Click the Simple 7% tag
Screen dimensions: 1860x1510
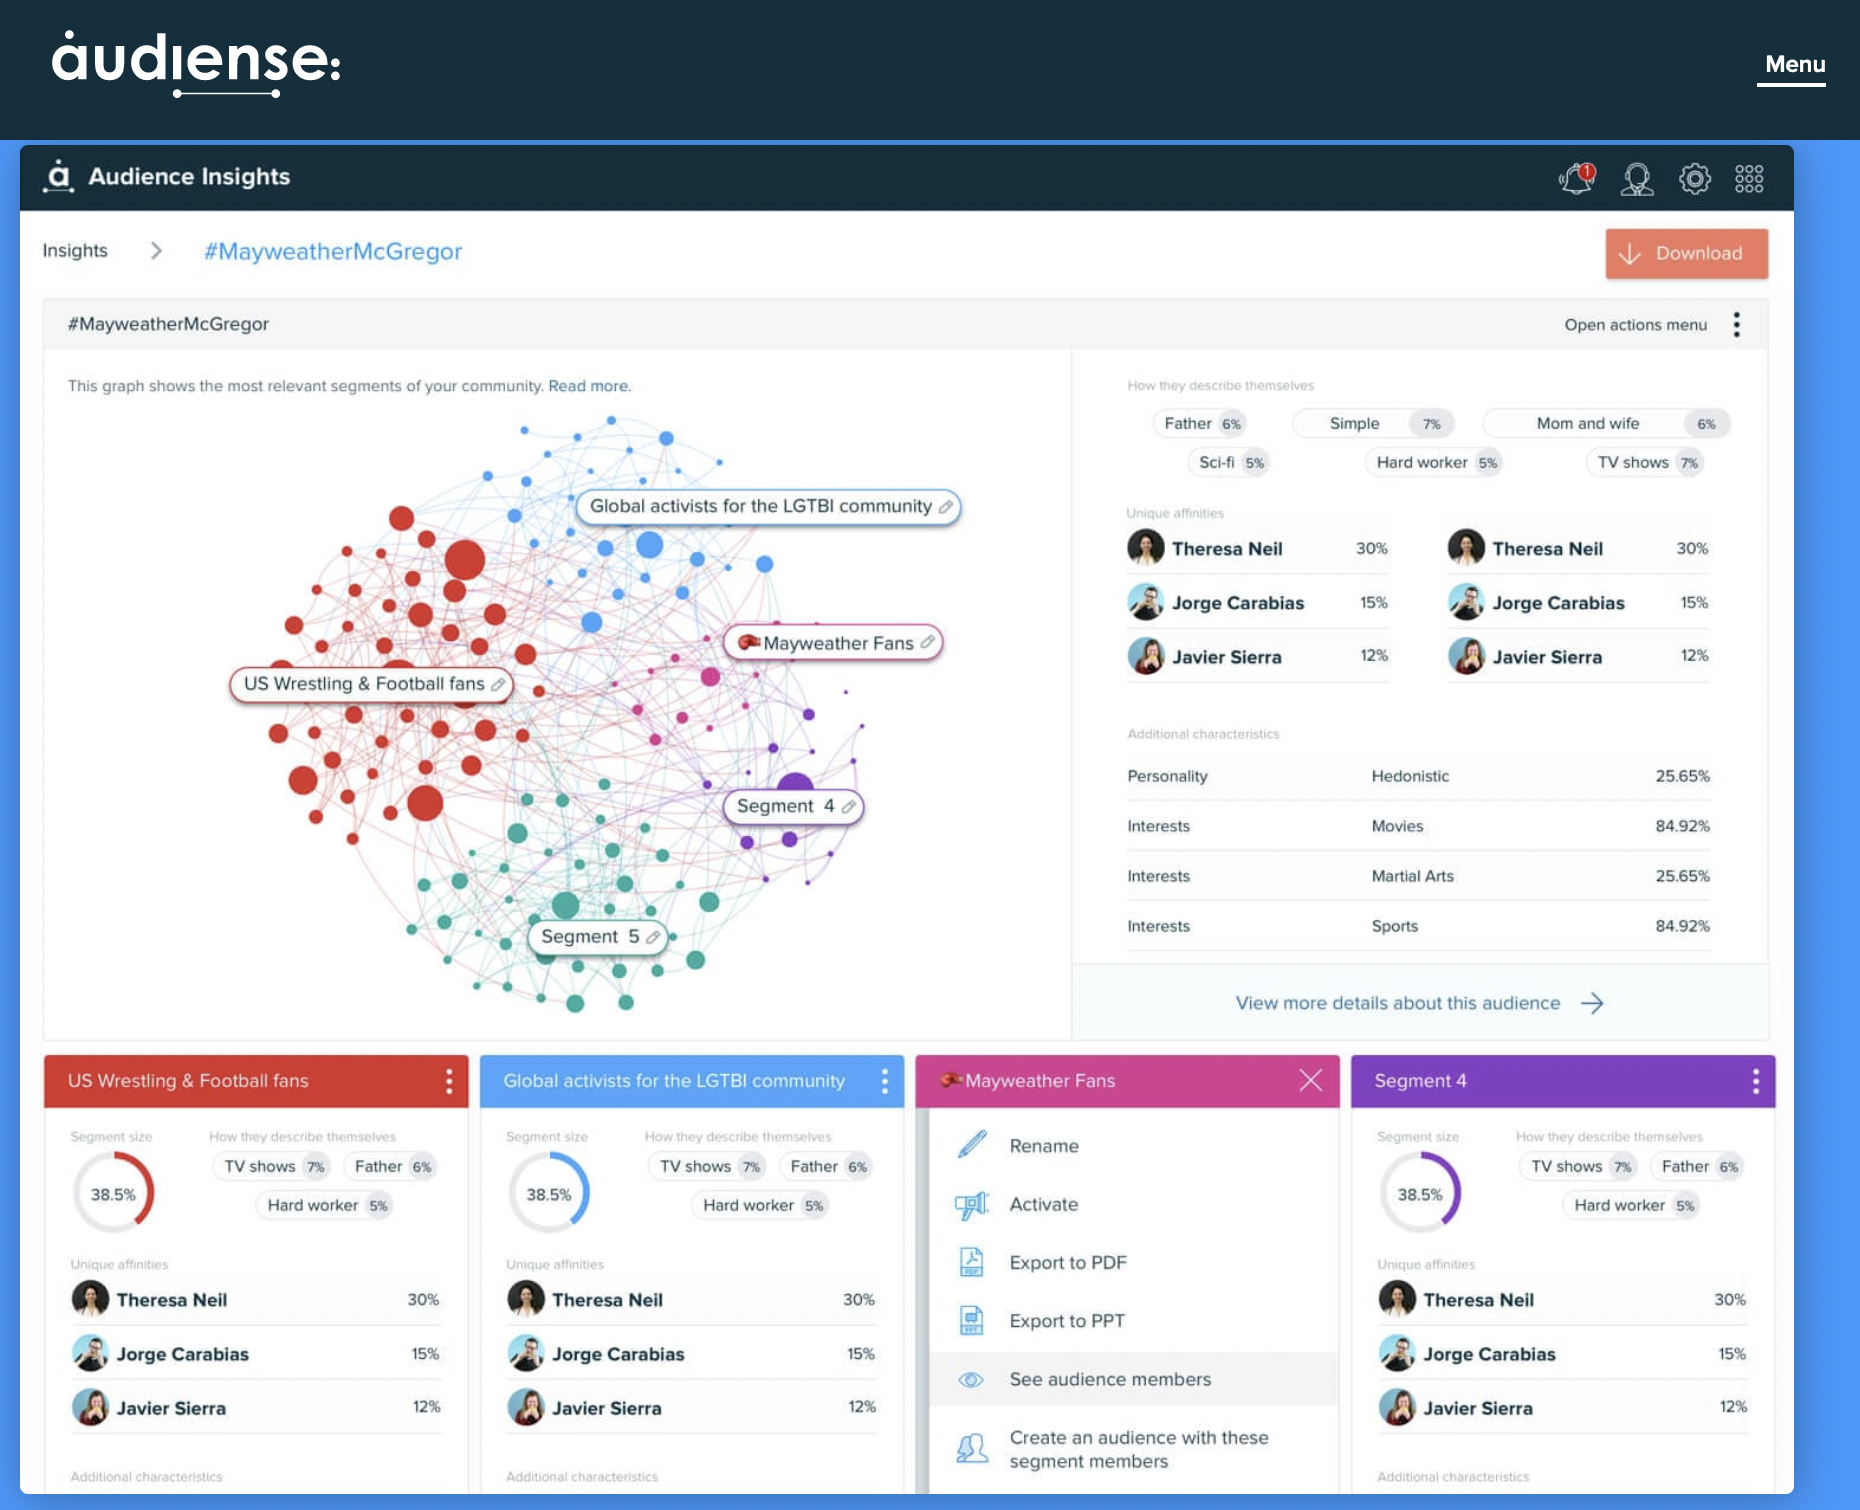pos(1373,424)
